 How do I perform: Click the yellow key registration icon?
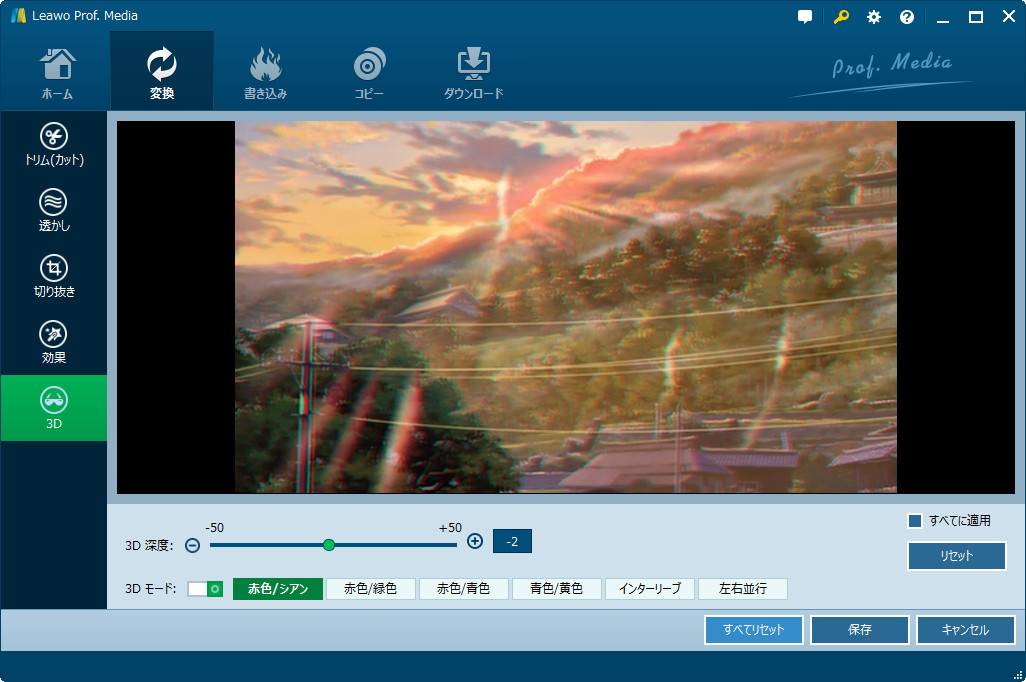(x=841, y=17)
